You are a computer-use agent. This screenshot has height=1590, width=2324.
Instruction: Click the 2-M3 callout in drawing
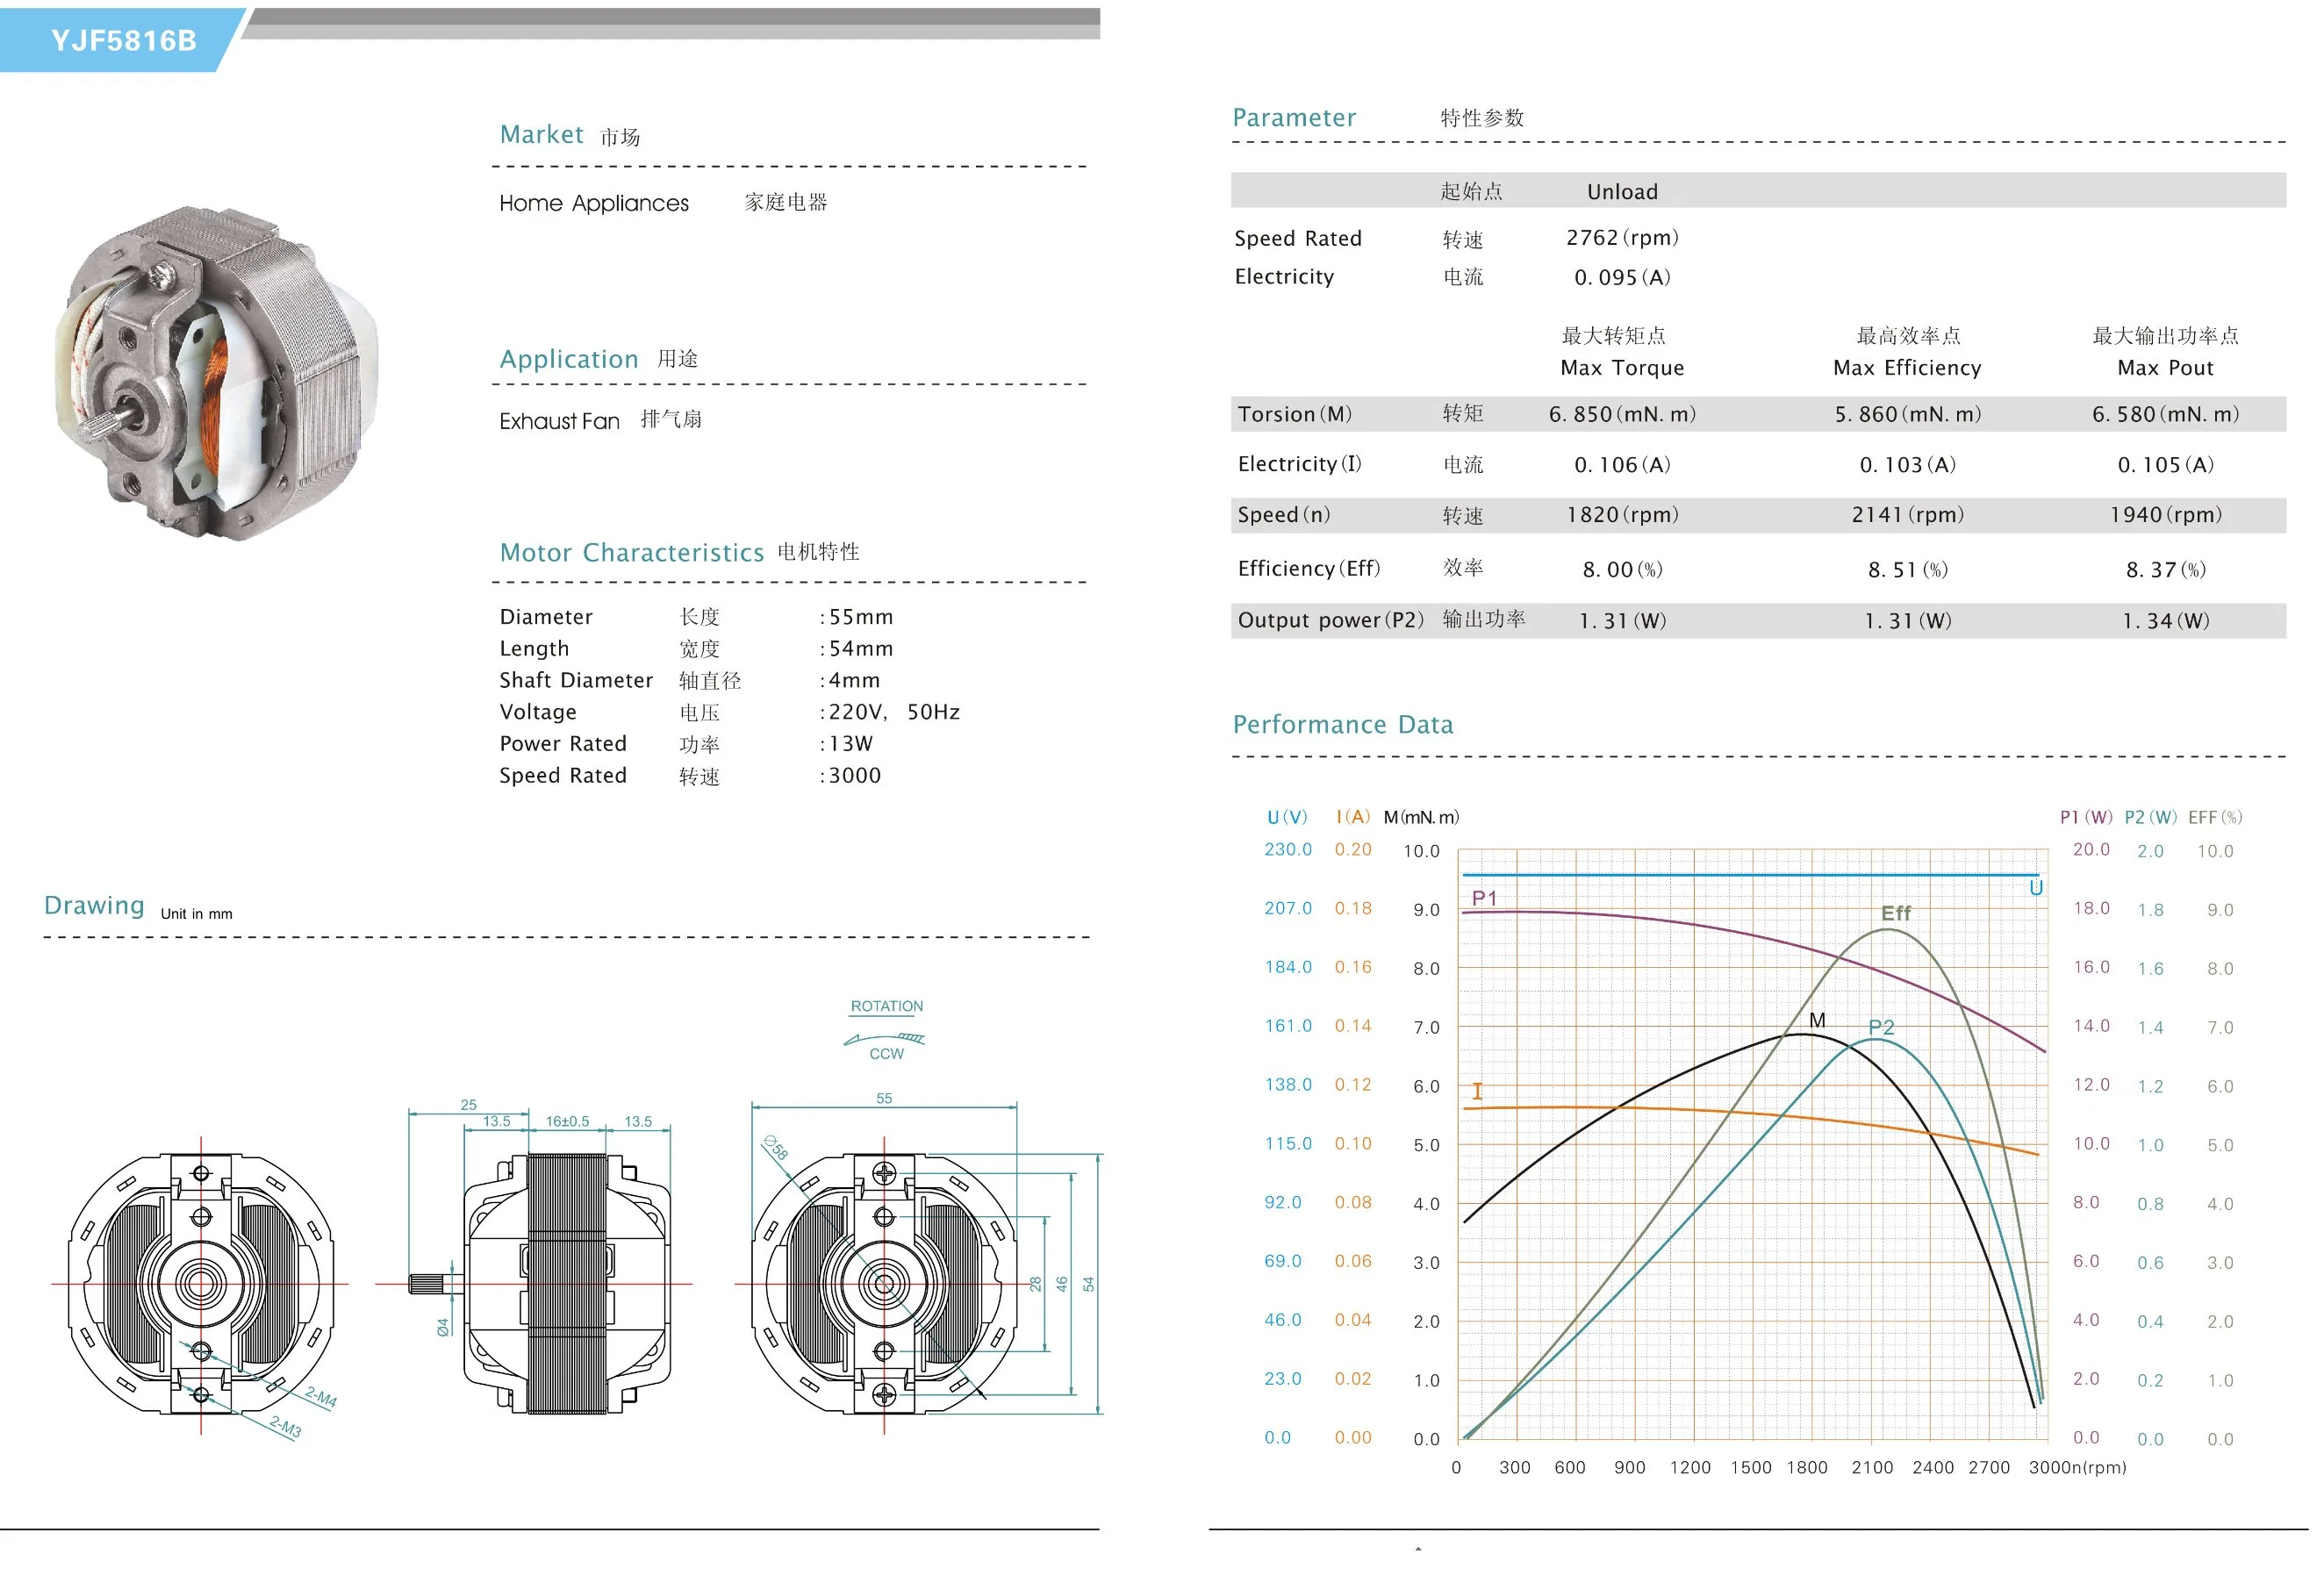[285, 1427]
